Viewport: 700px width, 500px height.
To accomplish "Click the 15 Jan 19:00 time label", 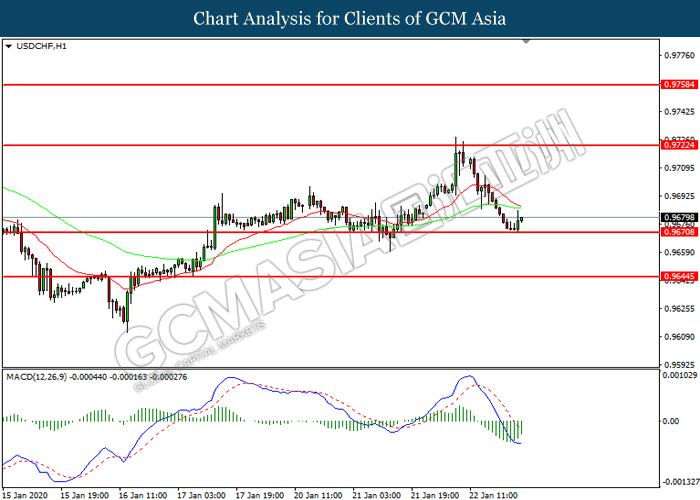I will coord(84,495).
